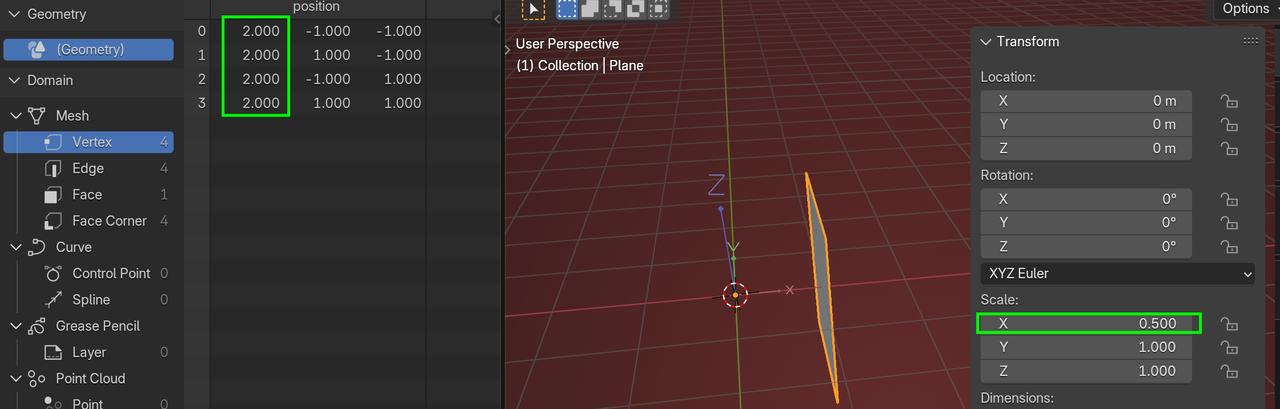Click the (Geometry) path item
Image resolution: width=1280 pixels, height=409 pixels.
(x=89, y=49)
